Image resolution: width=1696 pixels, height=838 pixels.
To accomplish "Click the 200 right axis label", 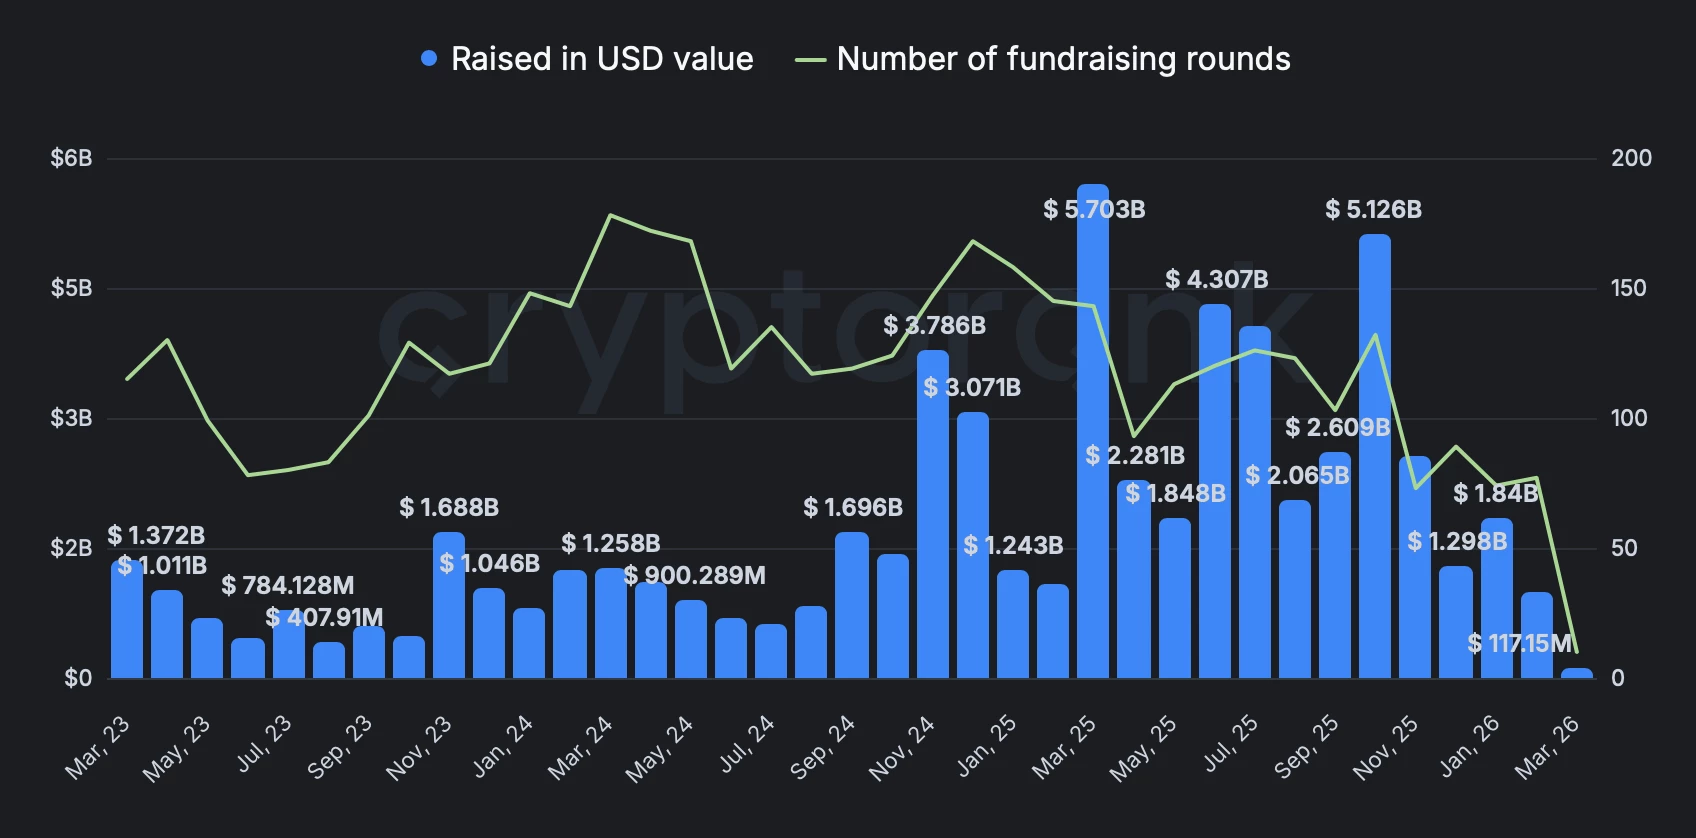I will pos(1631,158).
